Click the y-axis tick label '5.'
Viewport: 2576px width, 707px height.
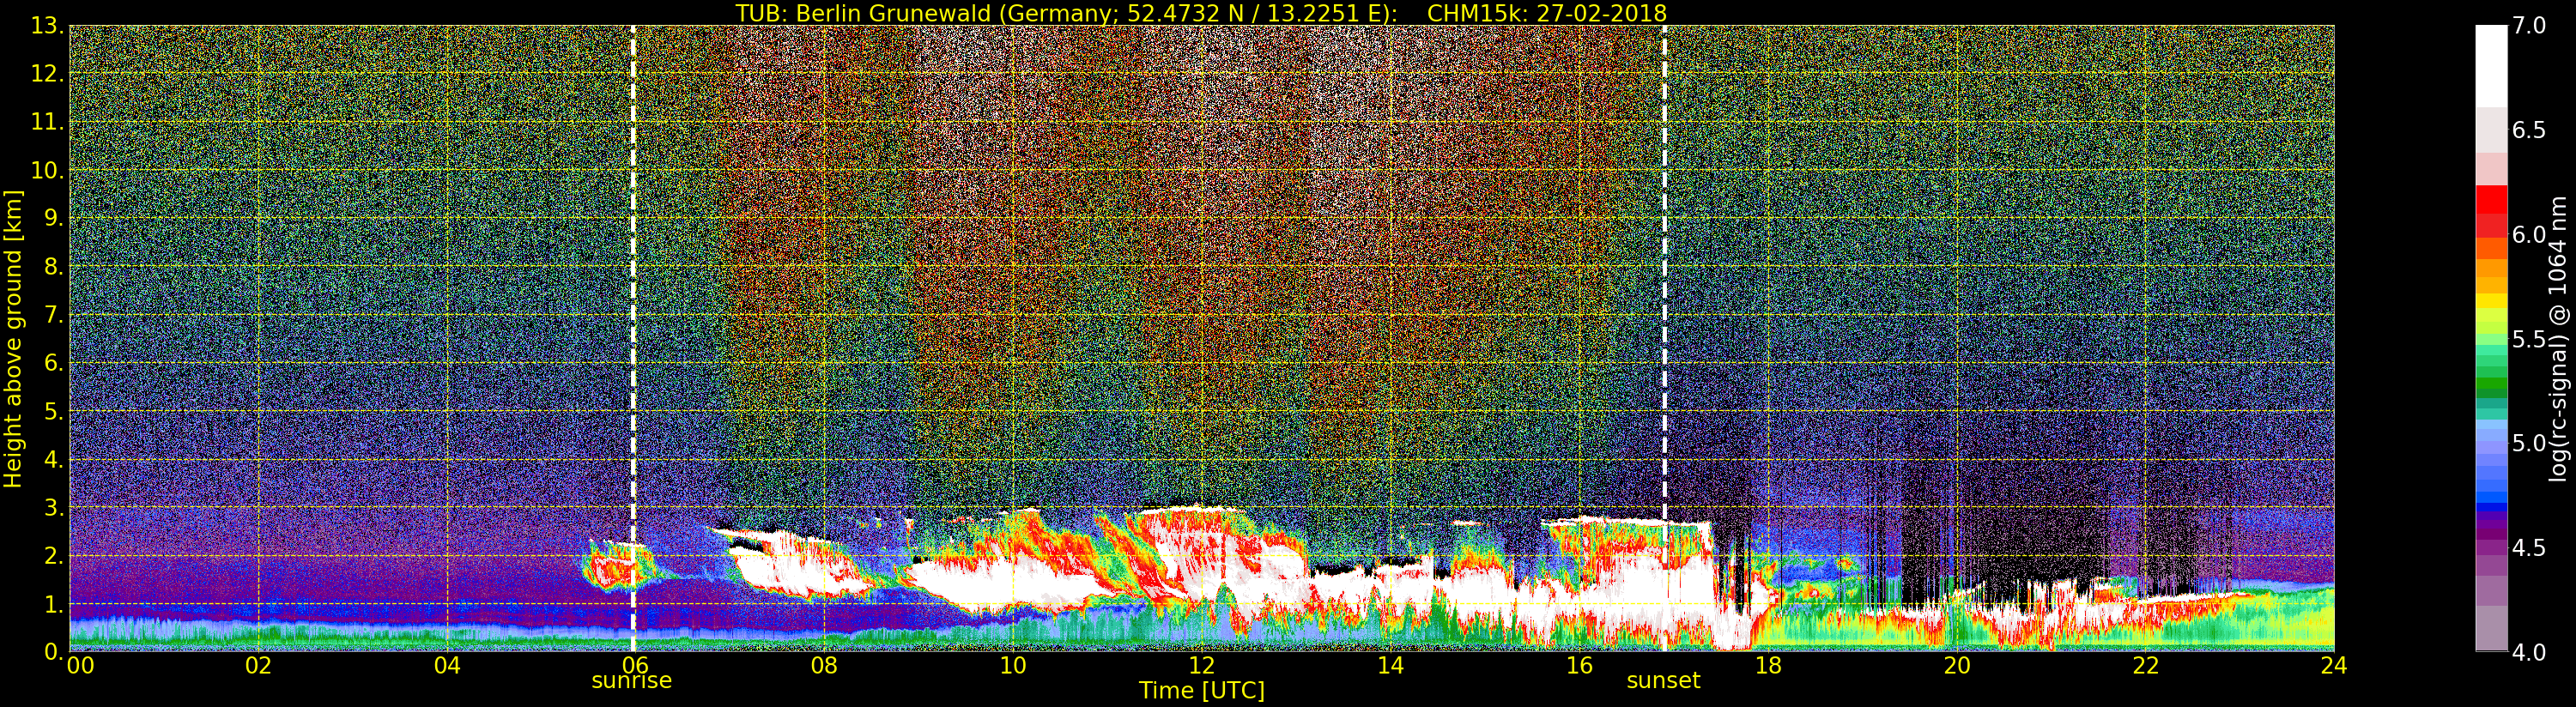(x=53, y=412)
